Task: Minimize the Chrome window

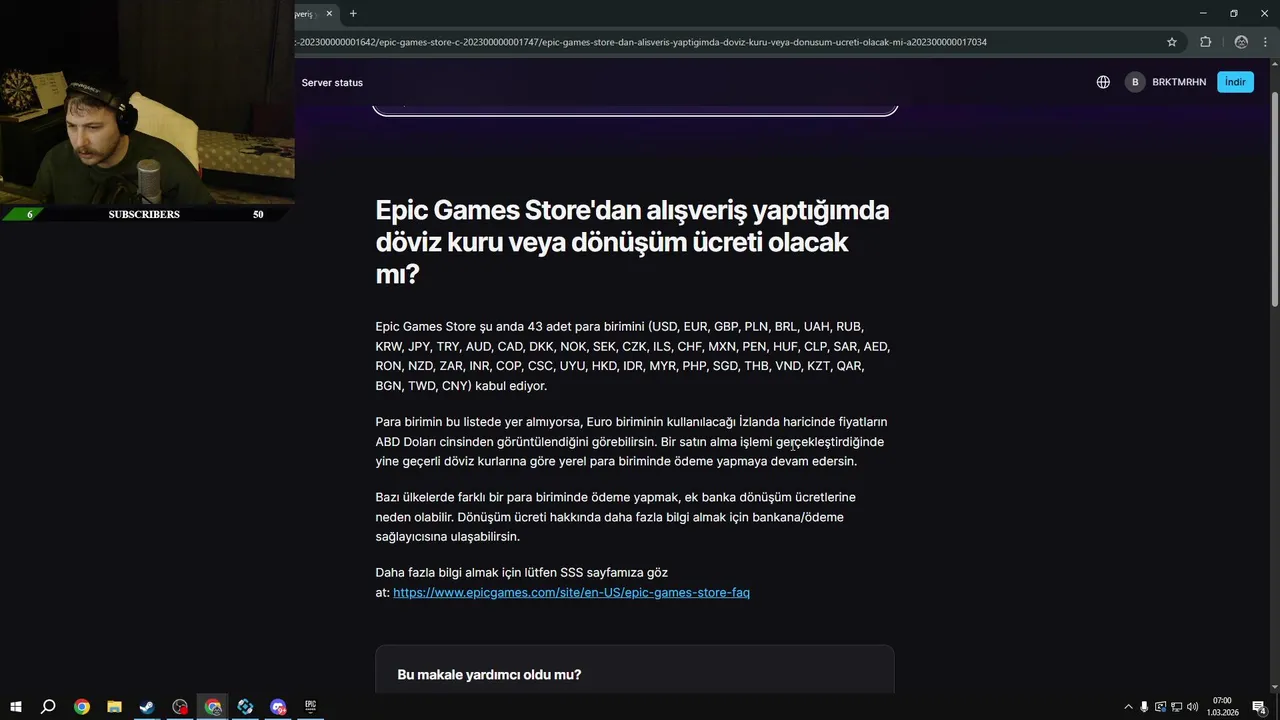Action: tap(1203, 13)
